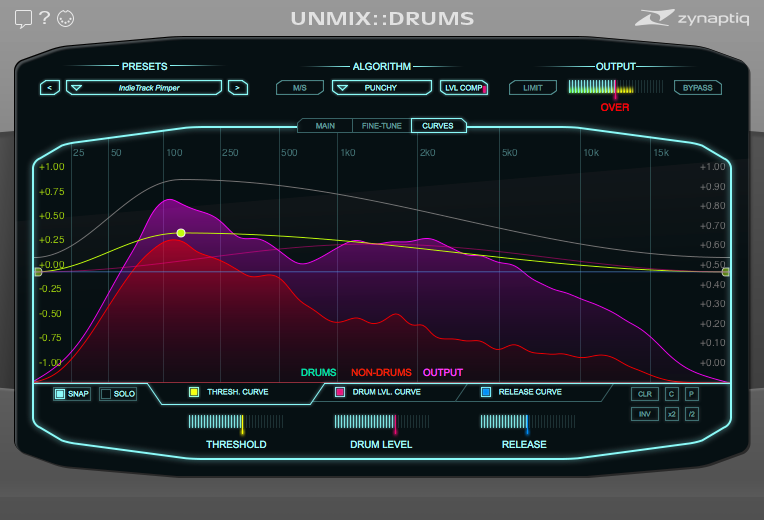Screen dimensions: 764x520
Task: Go to next preset arrow
Action: click(238, 88)
